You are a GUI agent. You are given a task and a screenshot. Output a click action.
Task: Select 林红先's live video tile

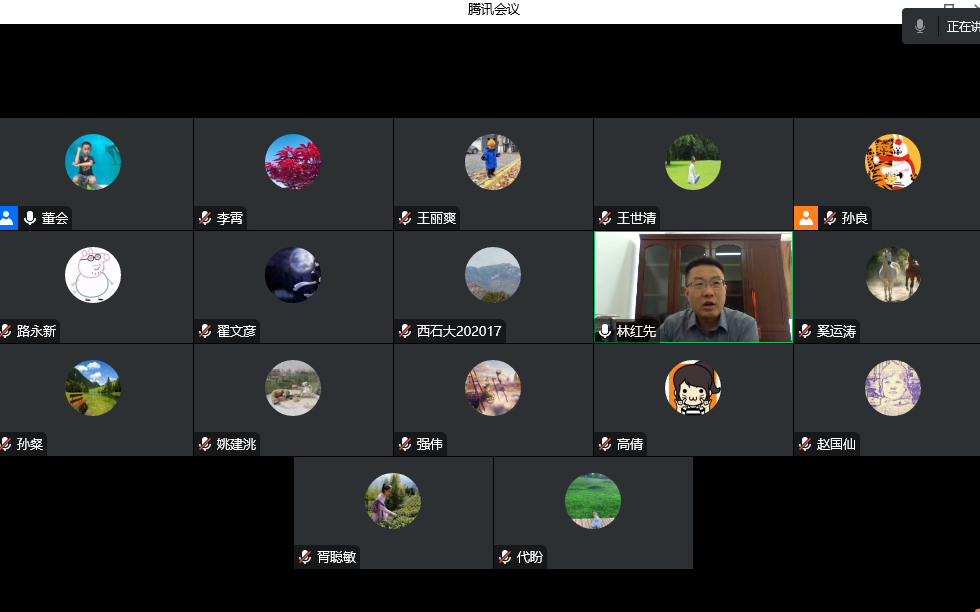click(x=693, y=287)
